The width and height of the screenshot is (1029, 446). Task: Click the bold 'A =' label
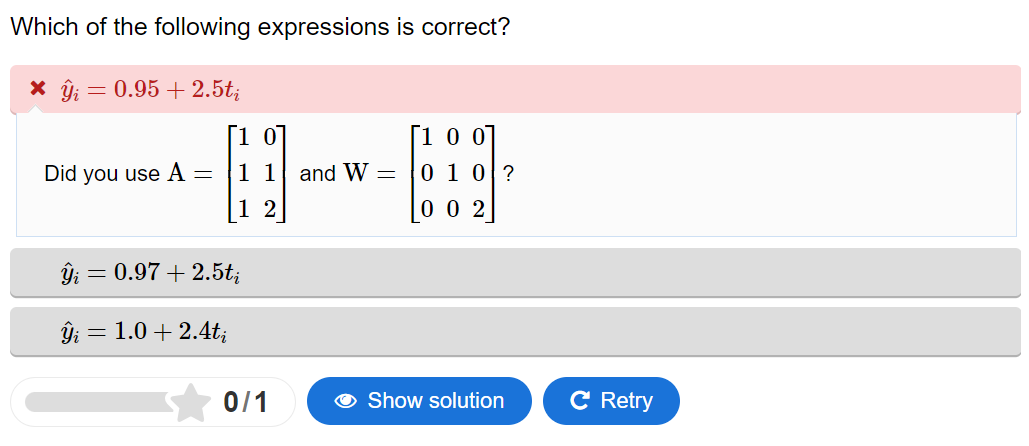coord(189,174)
